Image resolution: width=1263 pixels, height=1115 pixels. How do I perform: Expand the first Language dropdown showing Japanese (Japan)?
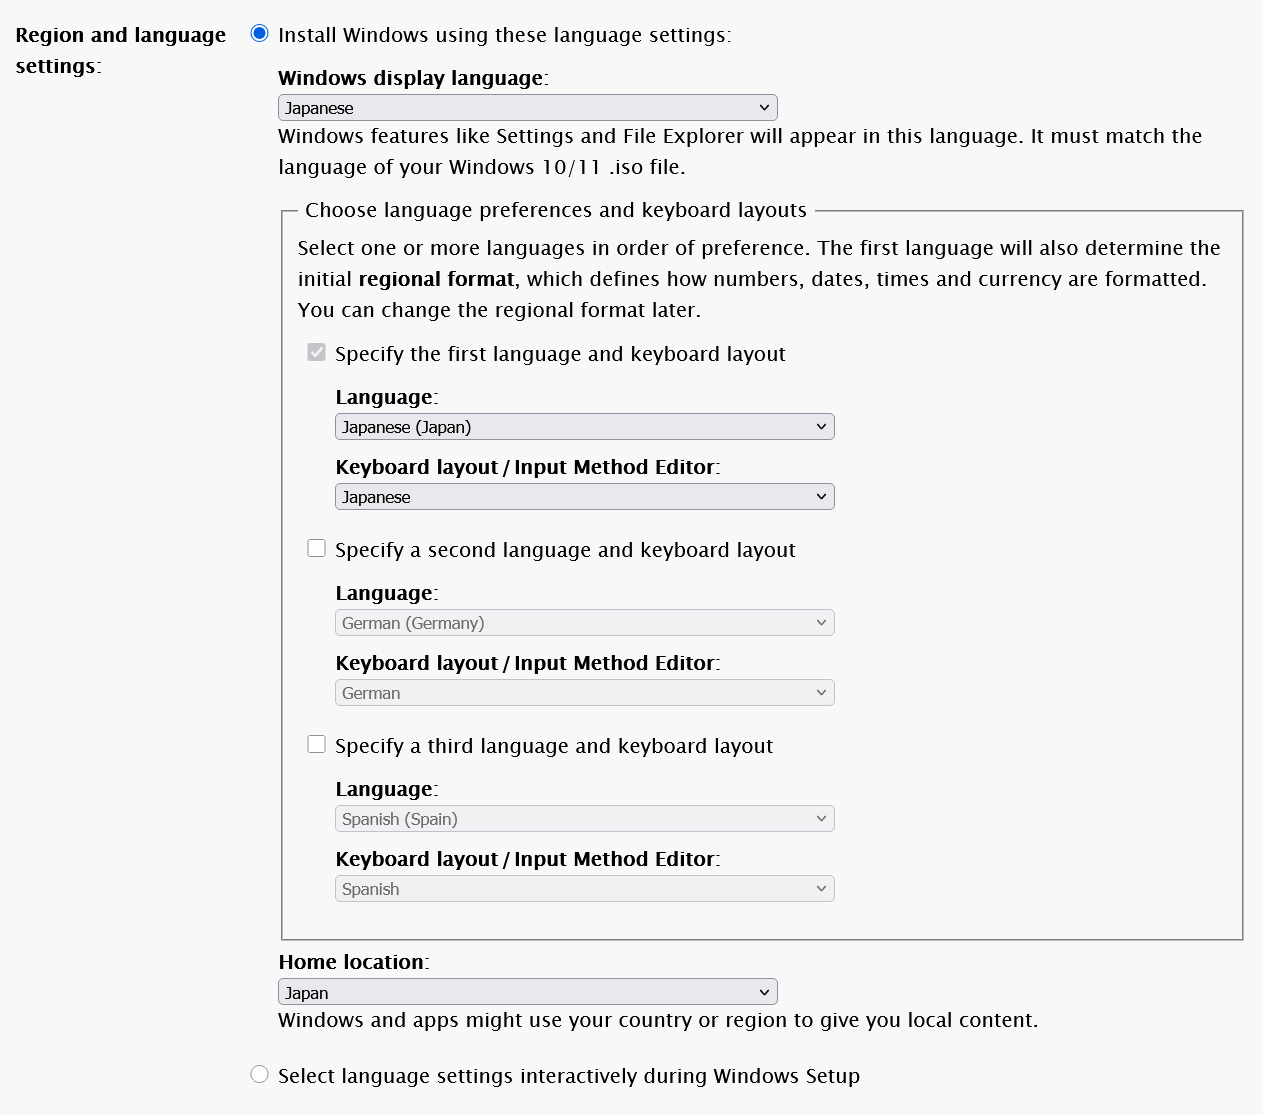pos(584,427)
